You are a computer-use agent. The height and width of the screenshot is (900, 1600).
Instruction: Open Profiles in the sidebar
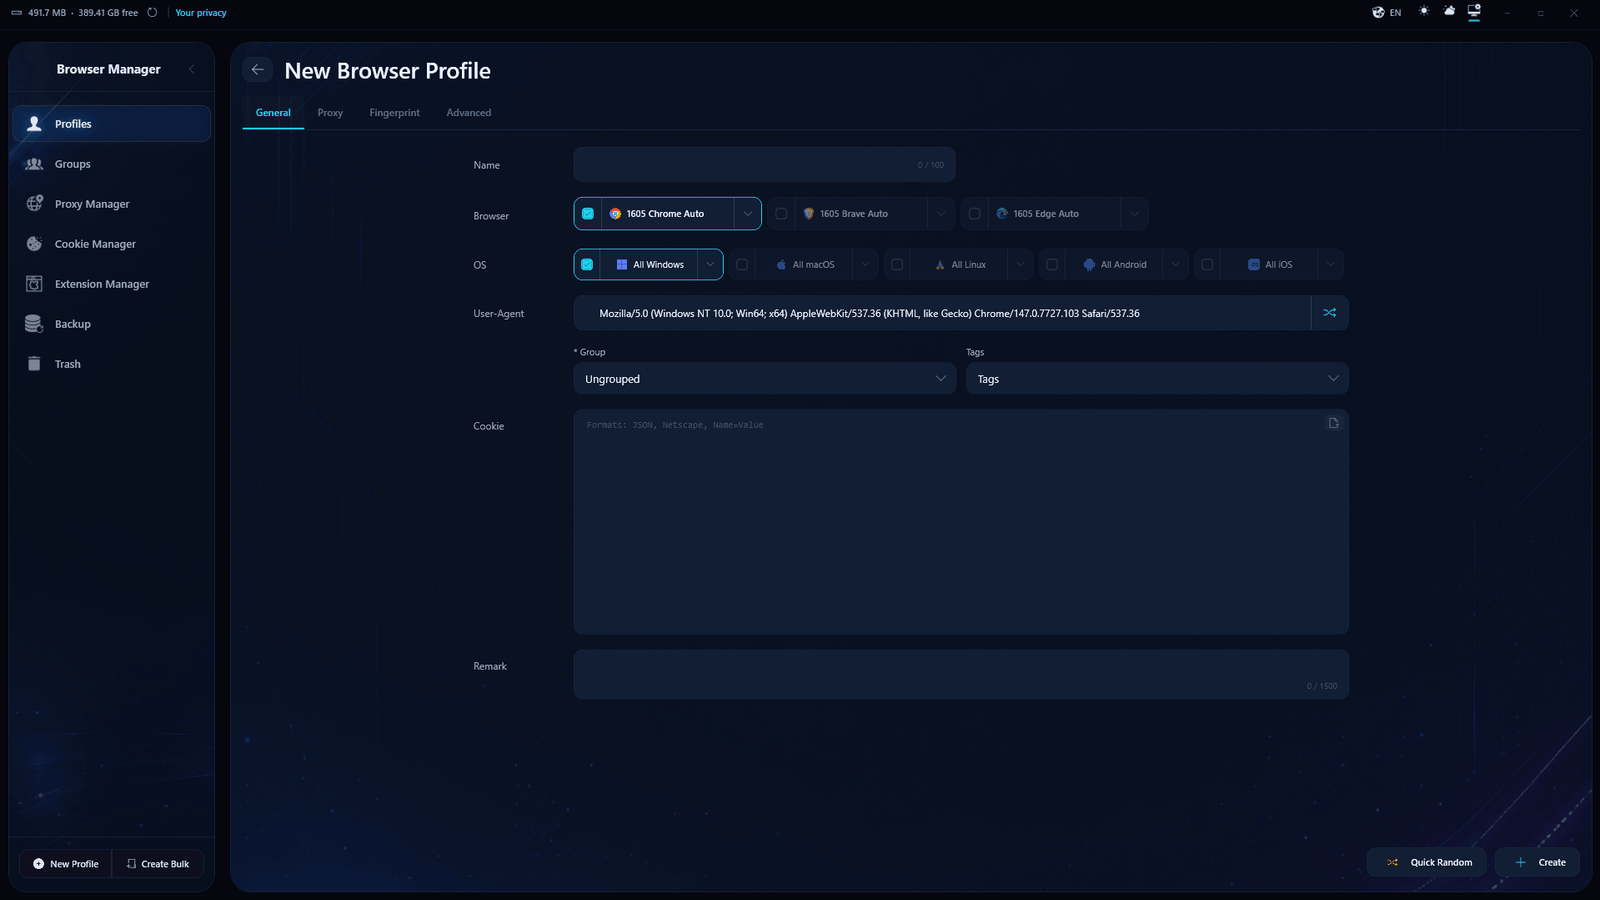[111, 124]
